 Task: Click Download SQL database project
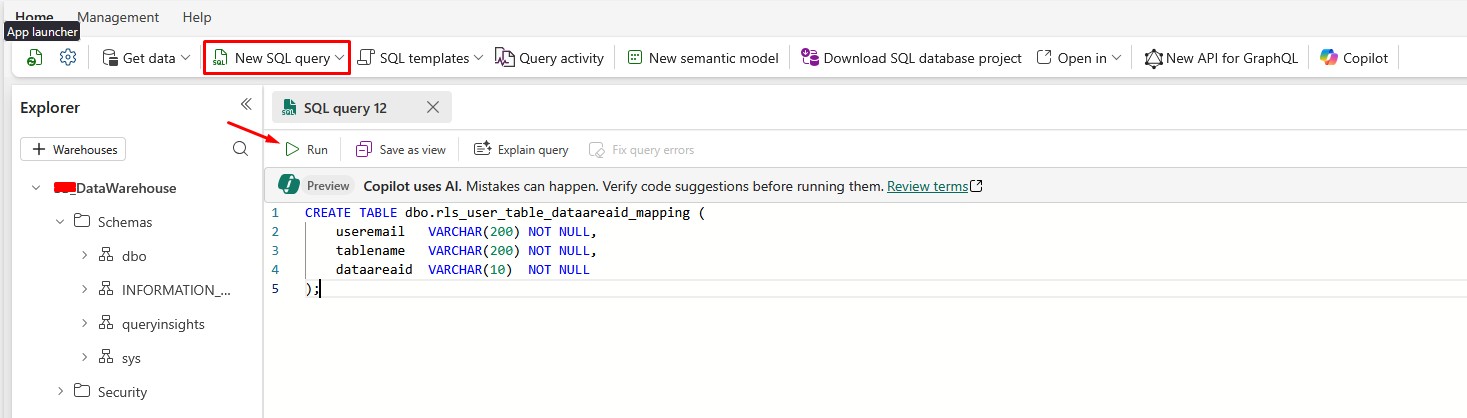click(x=910, y=58)
